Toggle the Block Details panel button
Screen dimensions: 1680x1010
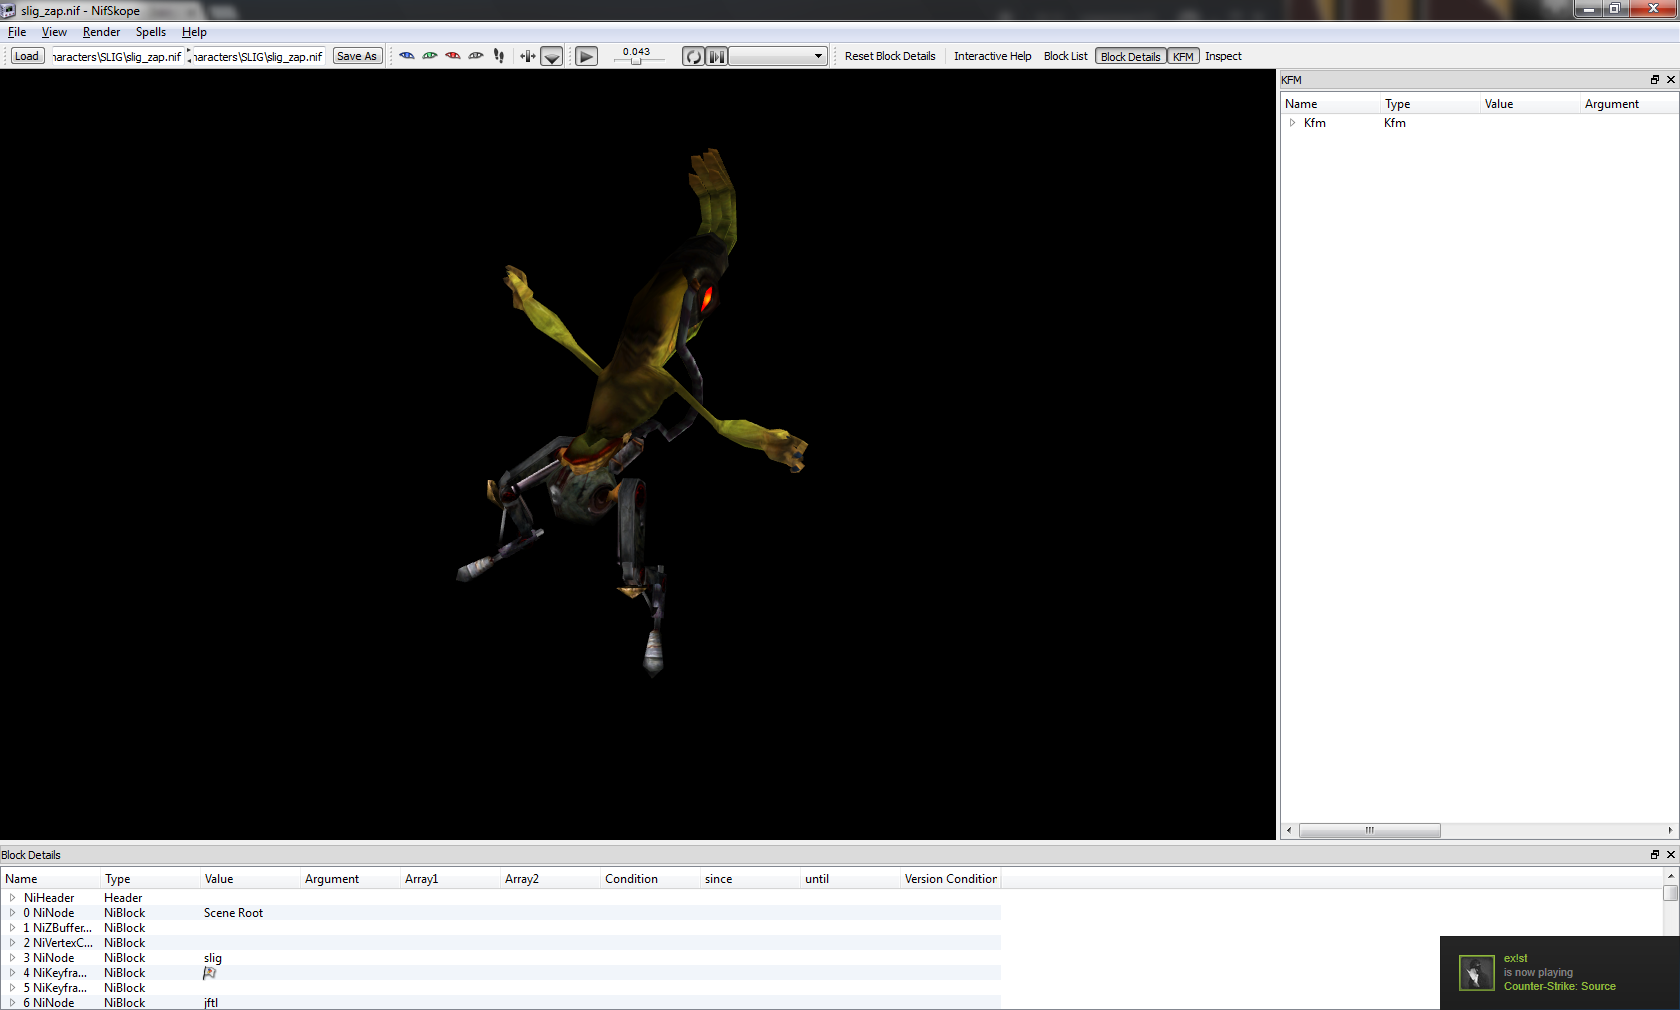click(x=1130, y=57)
